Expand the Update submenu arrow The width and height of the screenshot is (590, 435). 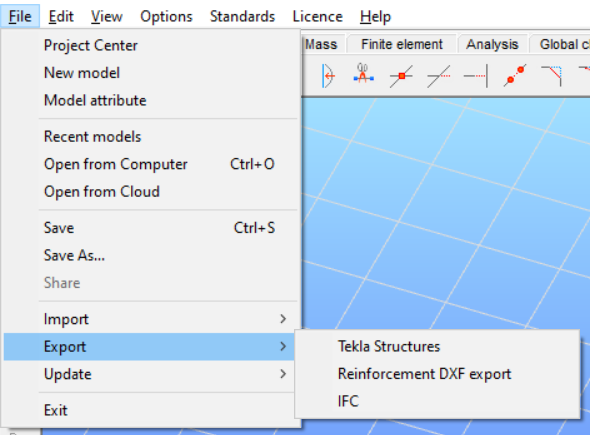point(283,374)
